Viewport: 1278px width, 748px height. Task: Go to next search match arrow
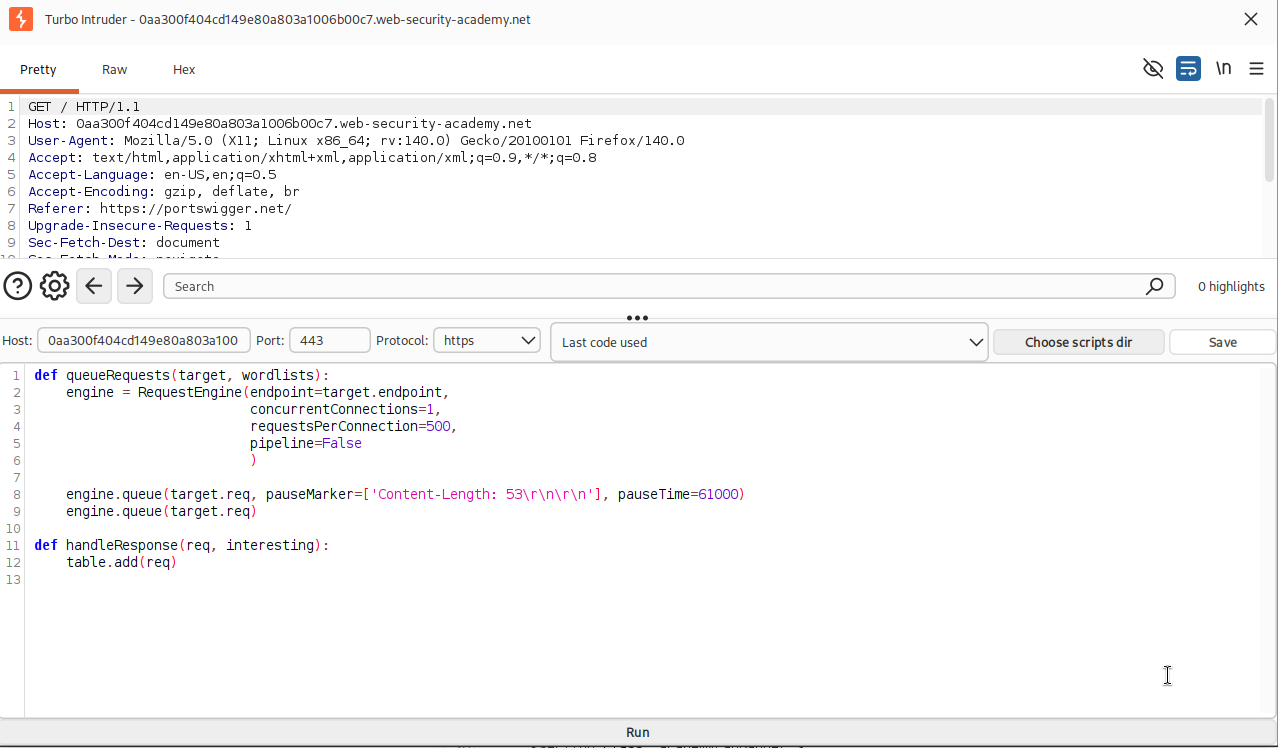pyautogui.click(x=135, y=286)
